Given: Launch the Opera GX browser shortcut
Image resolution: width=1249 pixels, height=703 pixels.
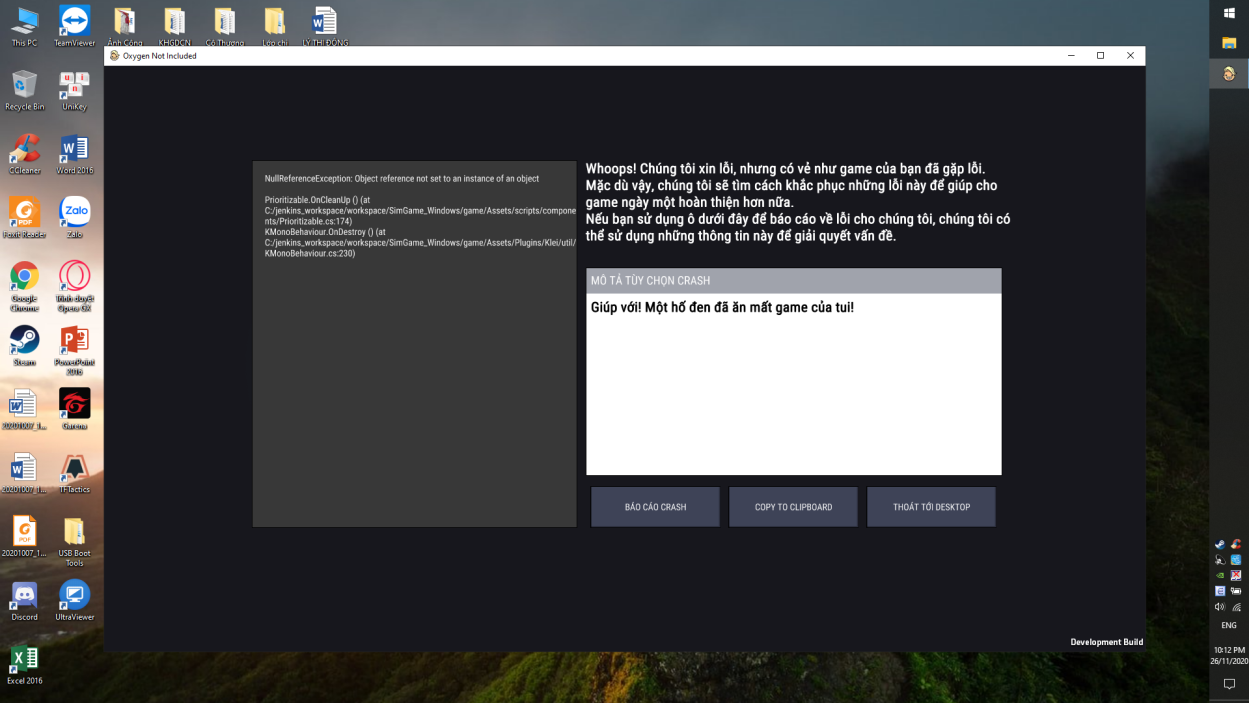Looking at the screenshot, I should (x=75, y=287).
